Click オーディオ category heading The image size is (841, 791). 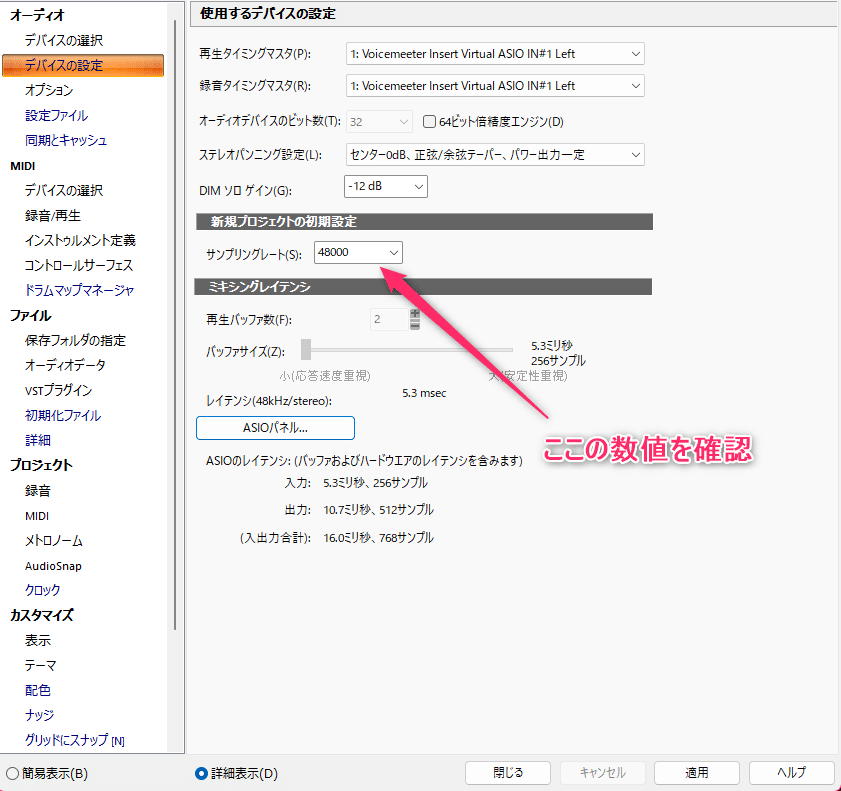click(37, 15)
